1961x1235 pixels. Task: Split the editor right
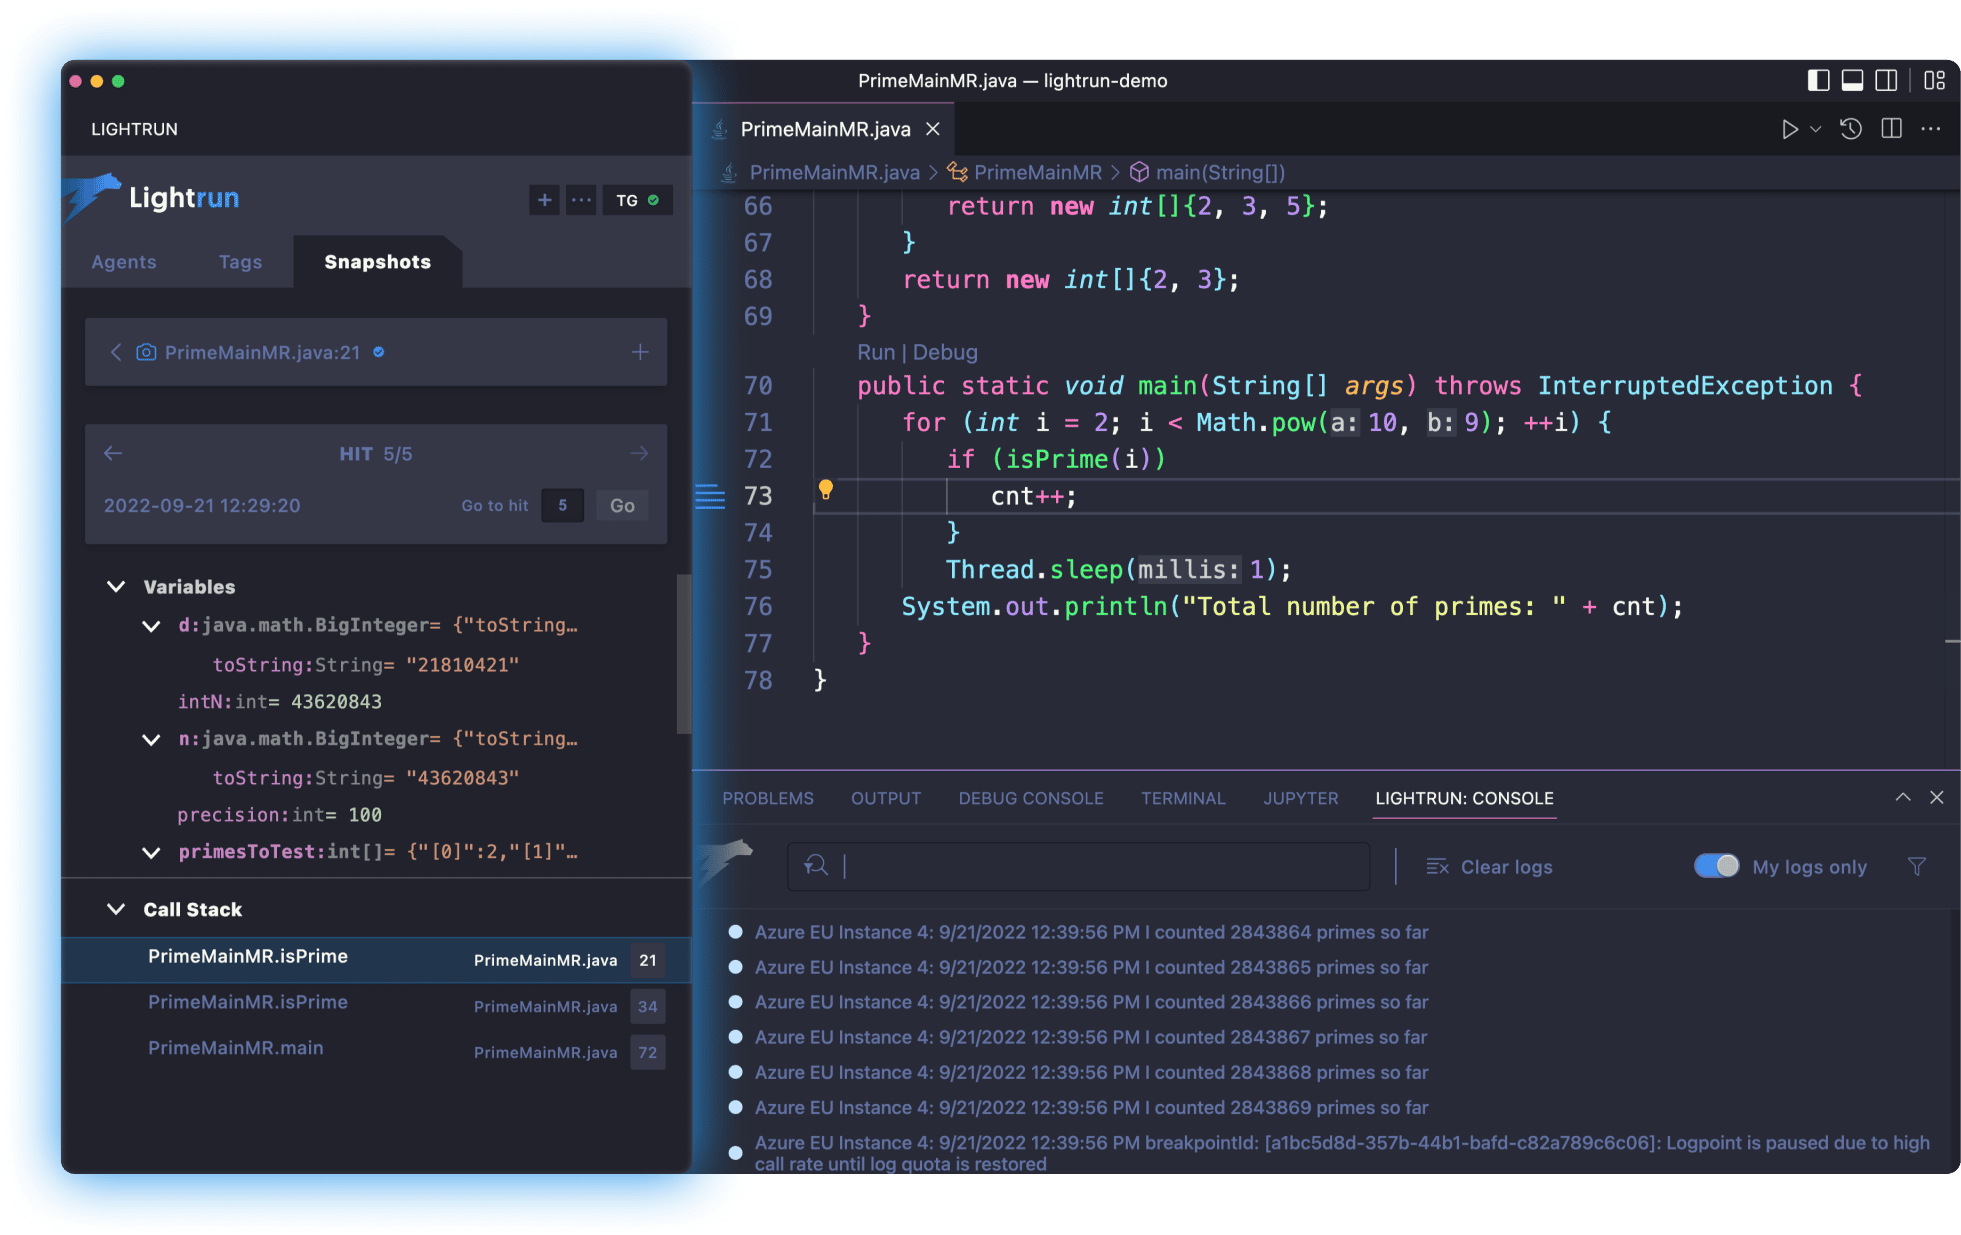(x=1891, y=129)
